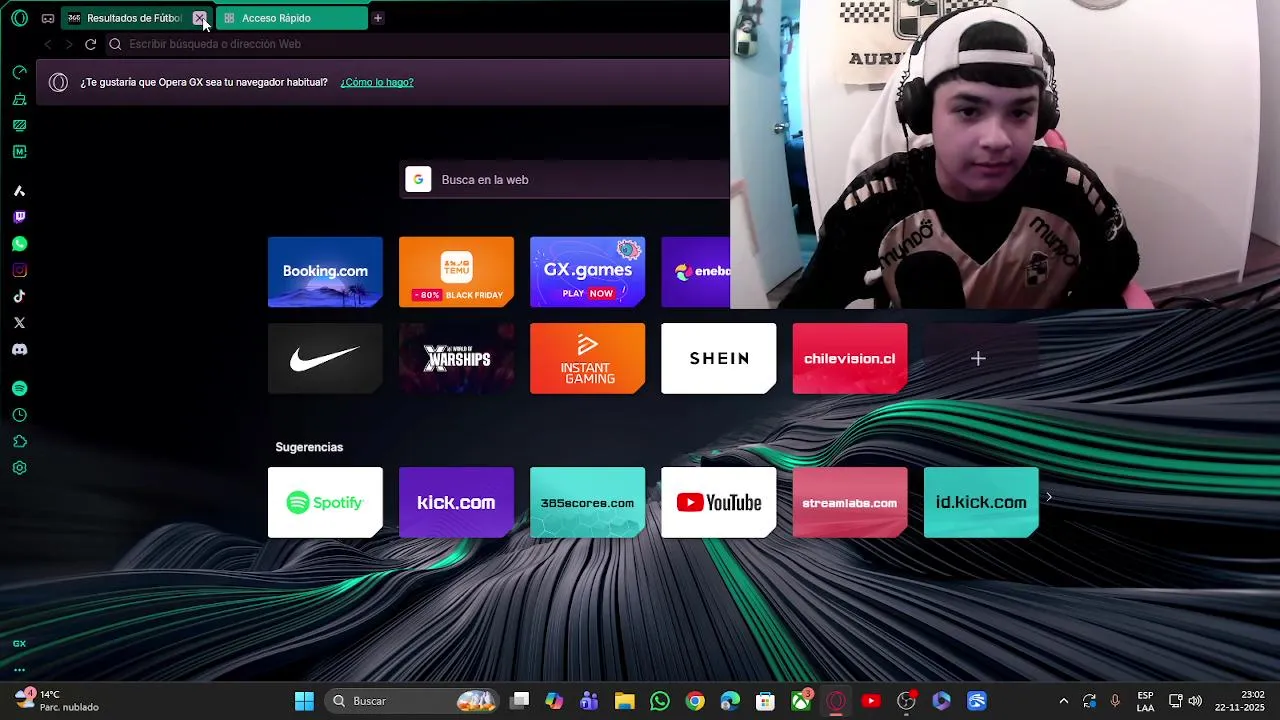Open WhatsApp in sidebar
The image size is (1280, 720).
pos(19,244)
